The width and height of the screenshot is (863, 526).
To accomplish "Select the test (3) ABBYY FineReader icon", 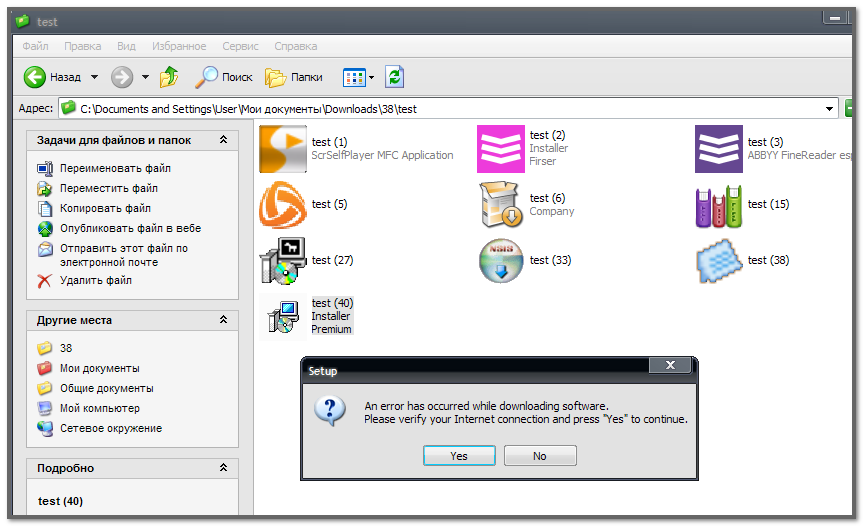I will (719, 149).
